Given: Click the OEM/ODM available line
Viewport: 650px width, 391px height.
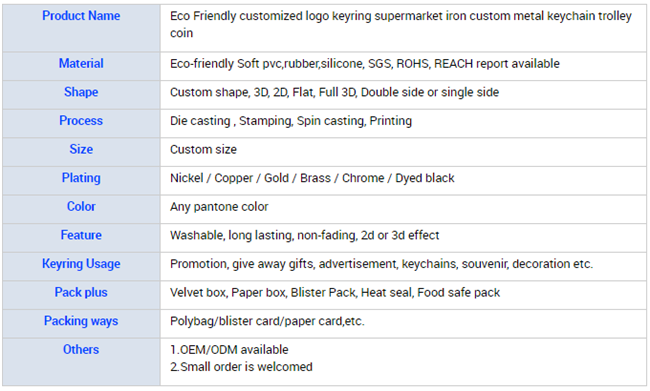Looking at the screenshot, I should point(229,350).
